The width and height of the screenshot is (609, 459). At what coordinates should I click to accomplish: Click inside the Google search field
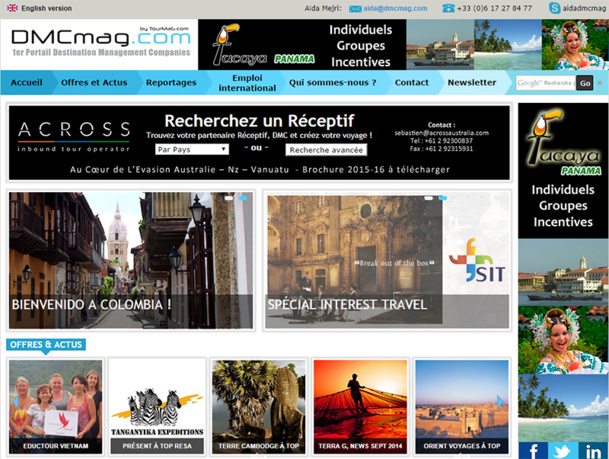[x=544, y=83]
